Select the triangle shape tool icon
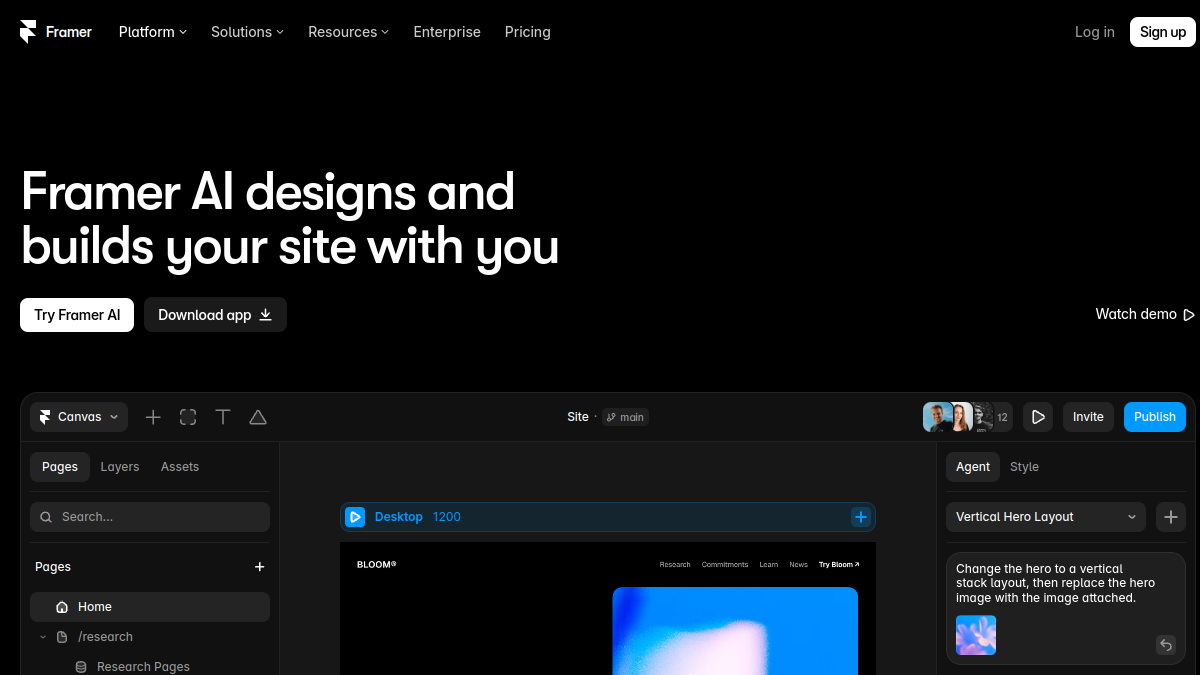This screenshot has width=1200, height=675. (x=258, y=417)
